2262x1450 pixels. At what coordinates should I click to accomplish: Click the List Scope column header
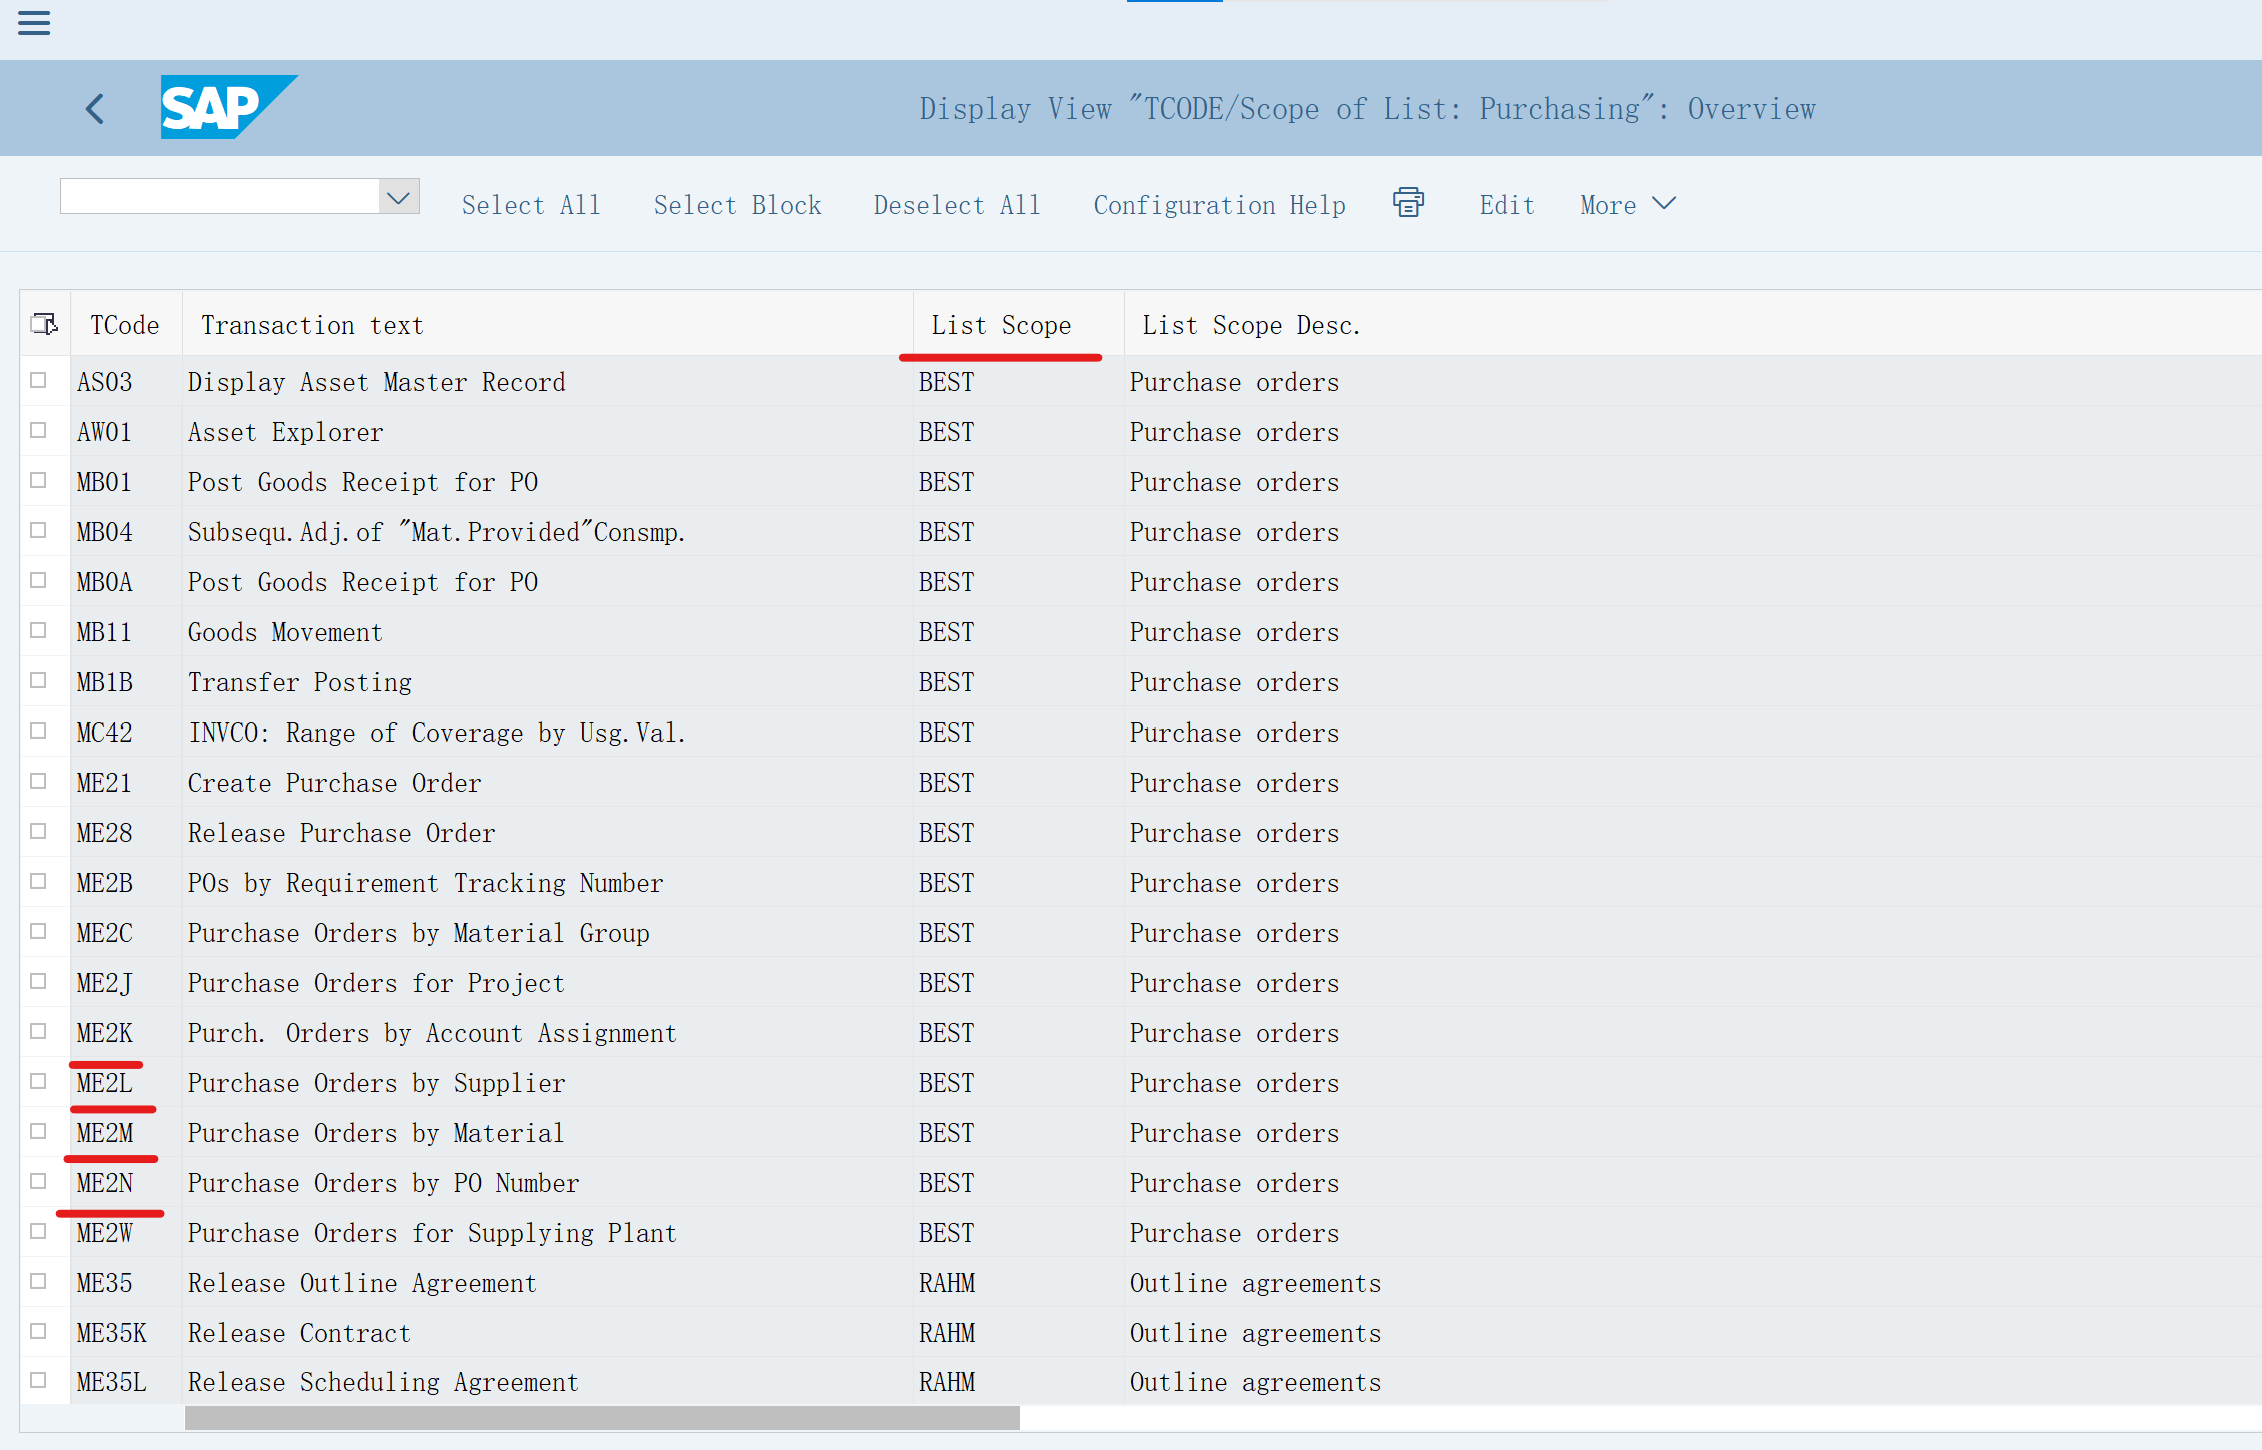(1001, 325)
